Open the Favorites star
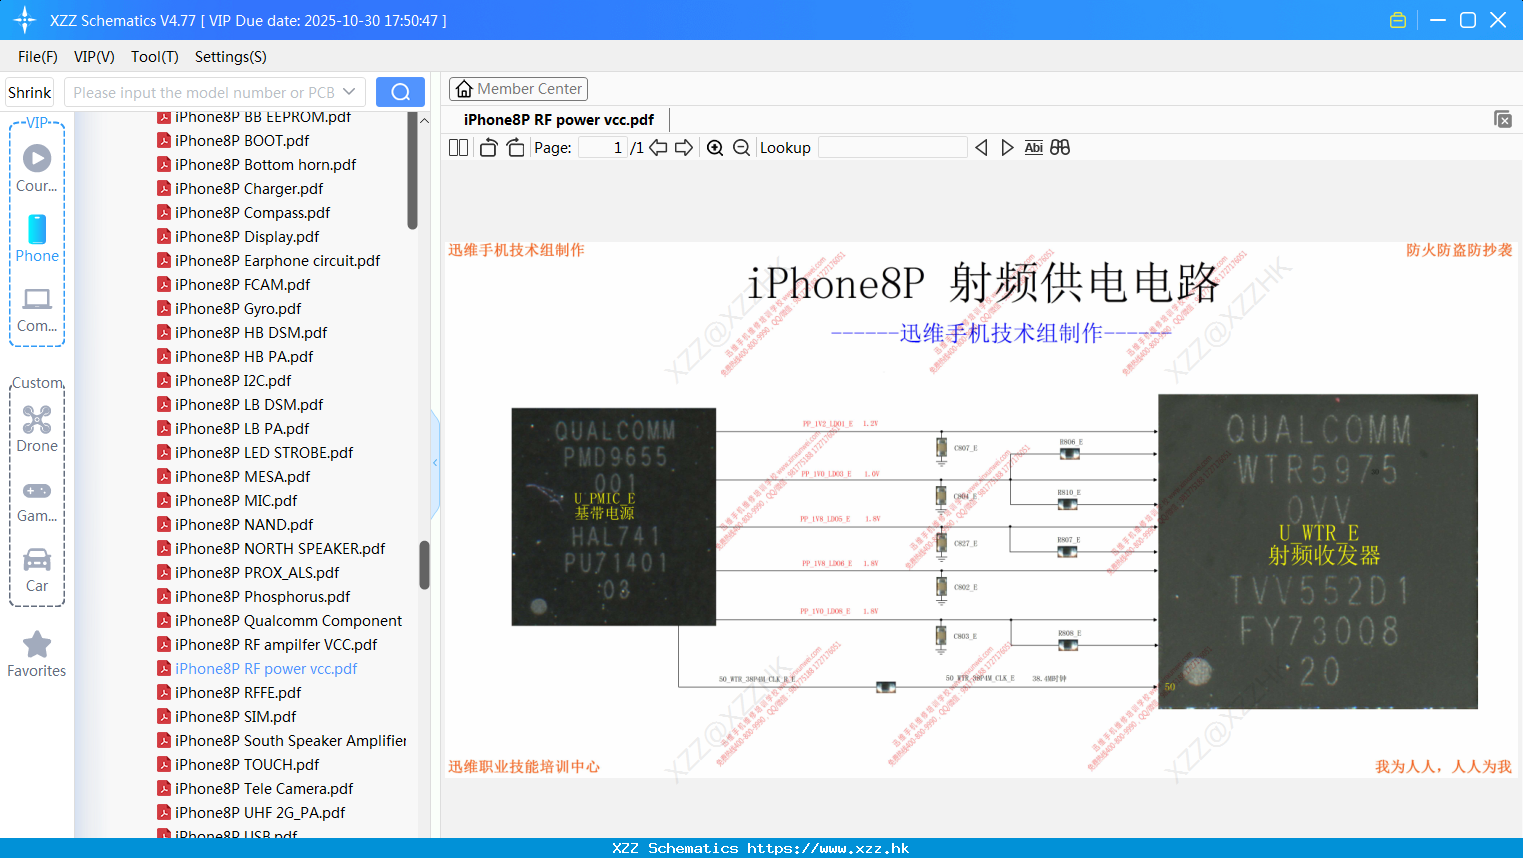The image size is (1523, 858). pyautogui.click(x=37, y=654)
